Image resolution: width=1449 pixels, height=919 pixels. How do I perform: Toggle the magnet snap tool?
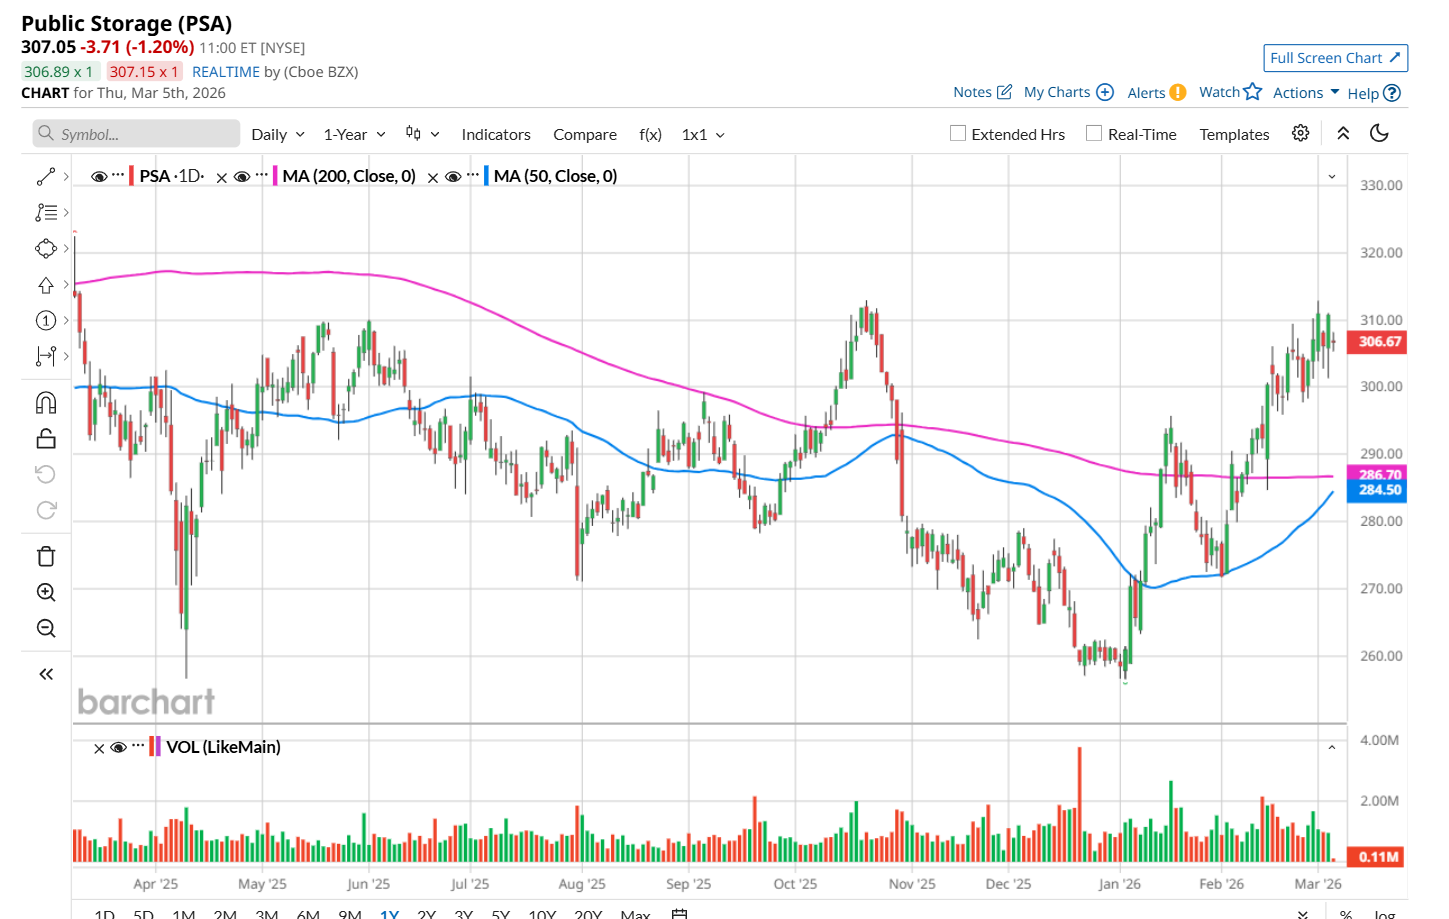click(46, 403)
